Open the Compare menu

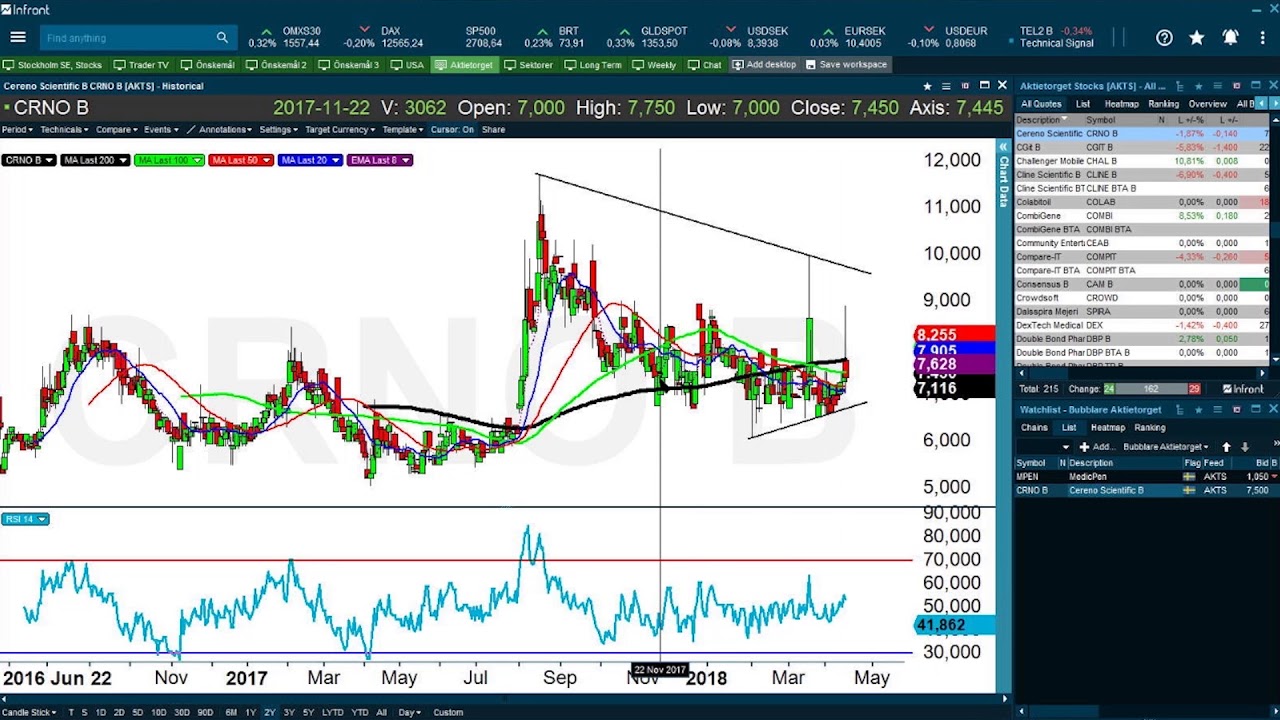(x=117, y=129)
